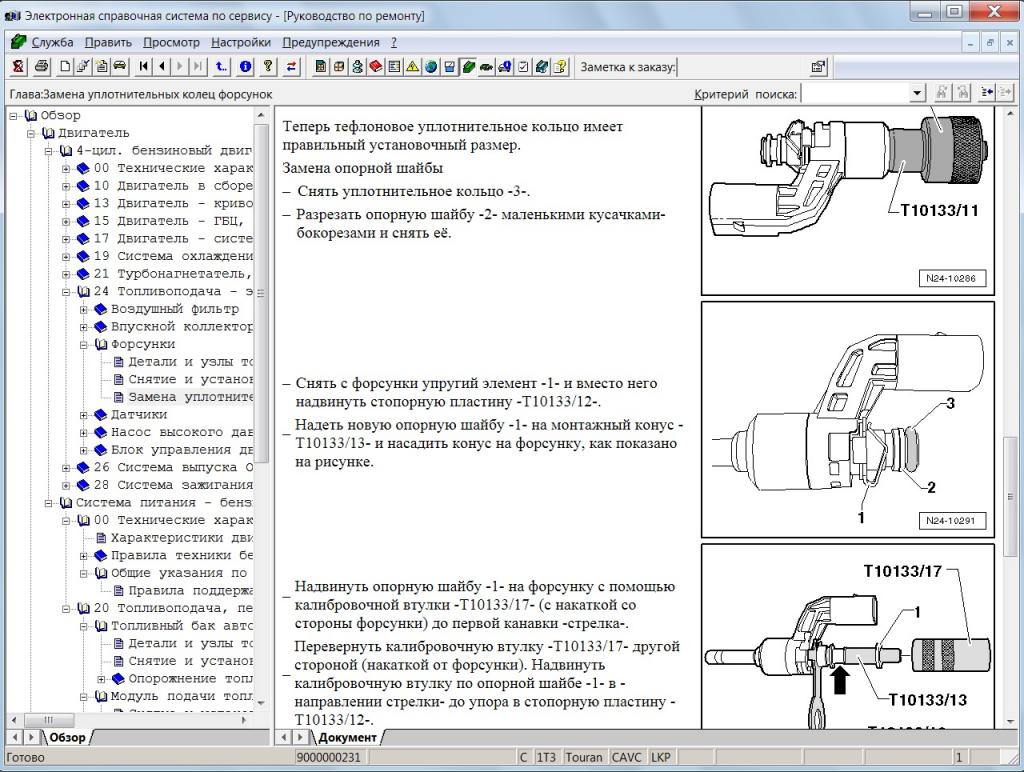
Task: Open the Настройки menu
Action: point(241,42)
